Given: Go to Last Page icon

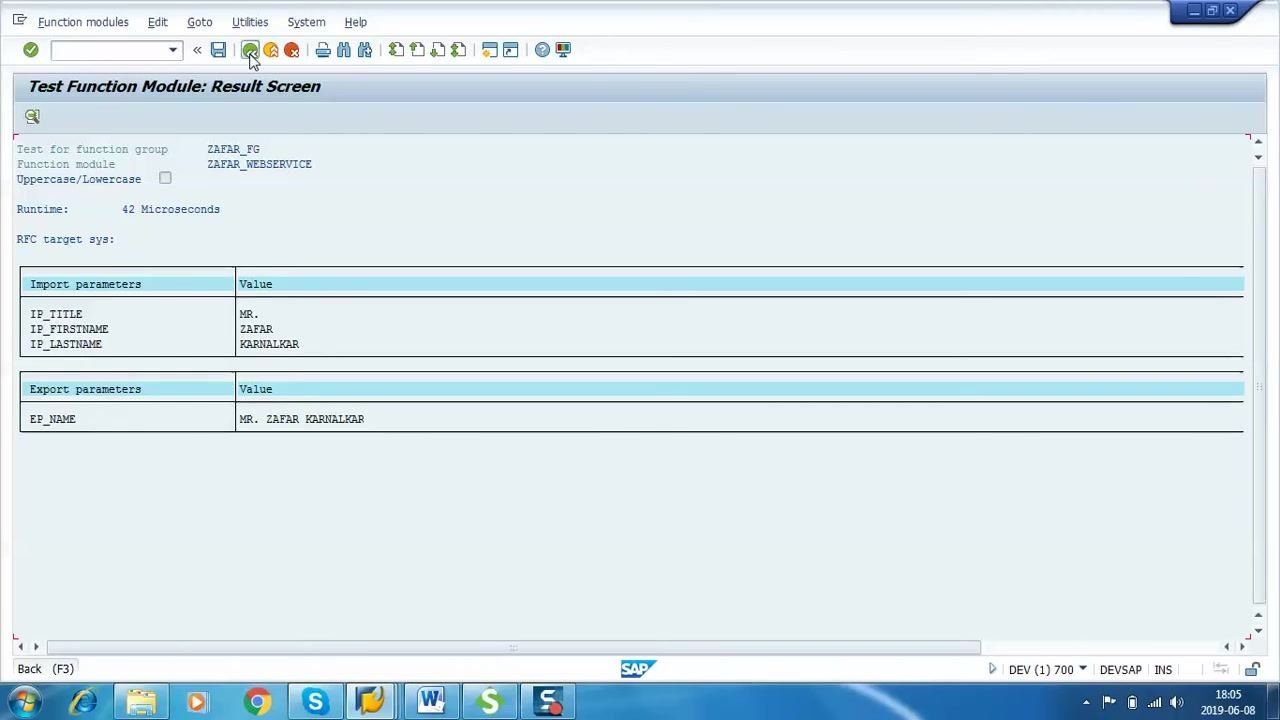Looking at the screenshot, I should click(x=459, y=50).
